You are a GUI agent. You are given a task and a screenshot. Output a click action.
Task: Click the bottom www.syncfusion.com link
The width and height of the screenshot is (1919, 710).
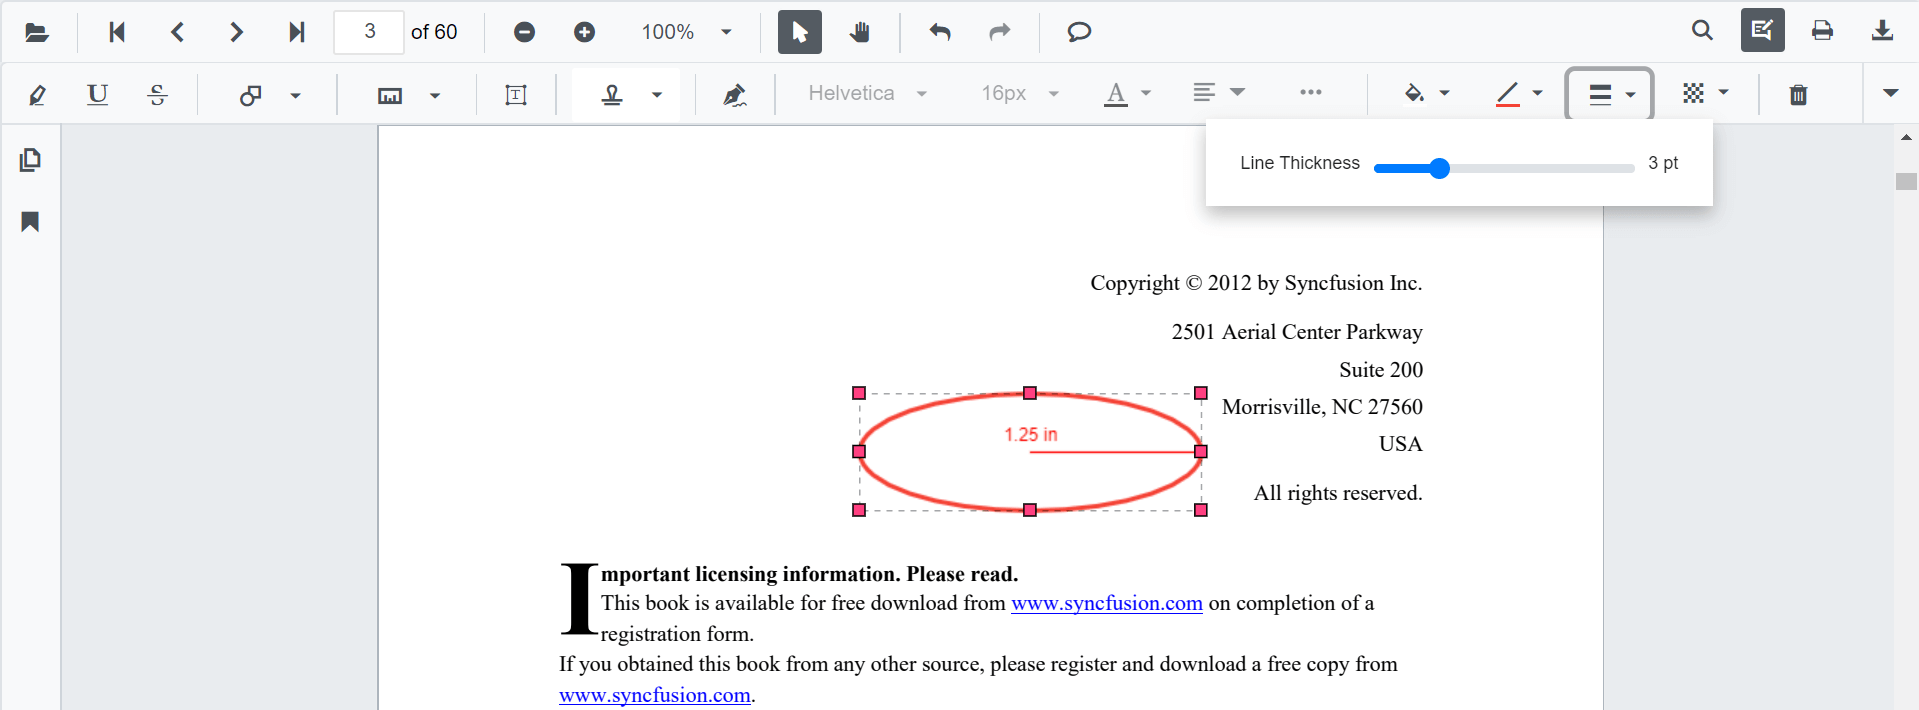[x=654, y=695]
